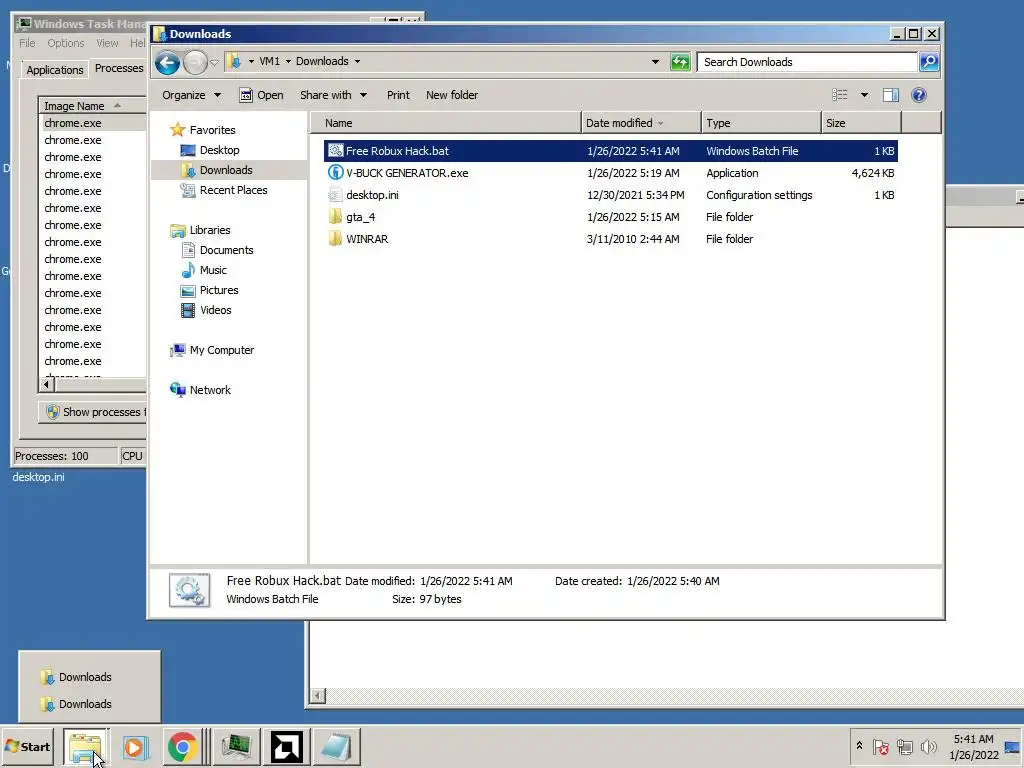Click the Start button
1024x768 pixels.
tap(27, 747)
